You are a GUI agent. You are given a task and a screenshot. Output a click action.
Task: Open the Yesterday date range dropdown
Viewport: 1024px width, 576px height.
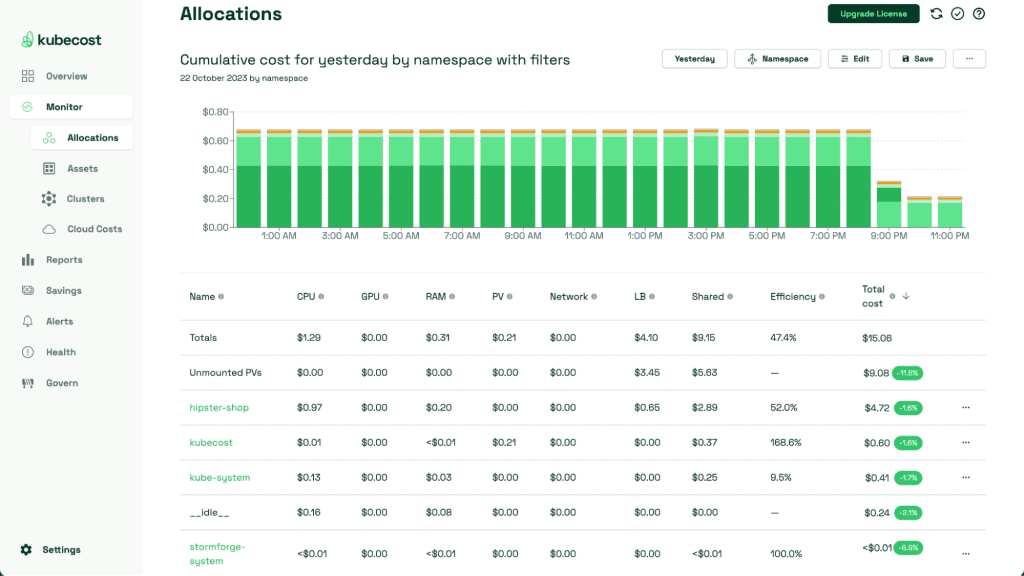[694, 59]
